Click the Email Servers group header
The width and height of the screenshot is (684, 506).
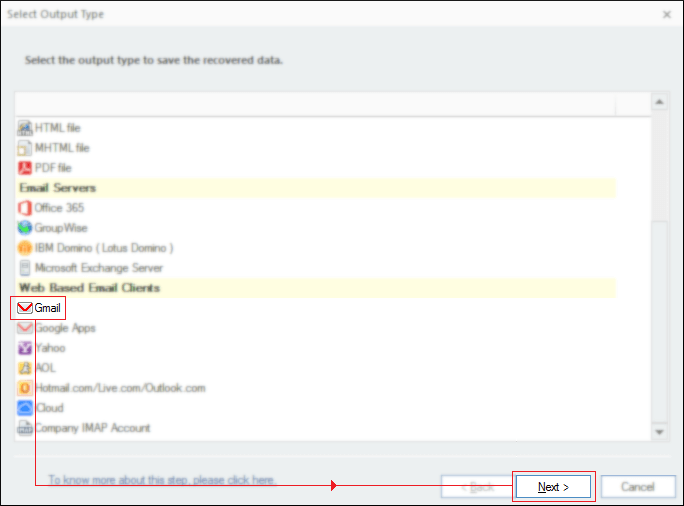[x=316, y=188]
